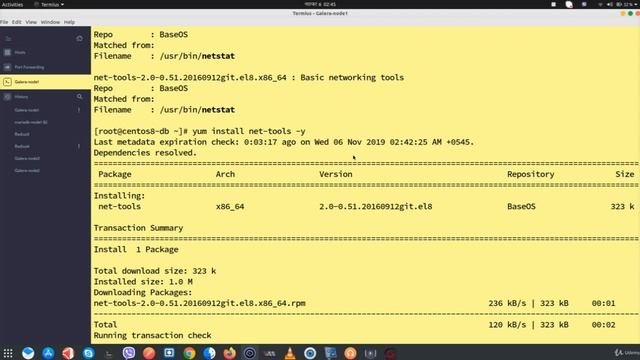640x360 pixels.
Task: Open Show Applications grid in the dock
Action: pos(8,353)
